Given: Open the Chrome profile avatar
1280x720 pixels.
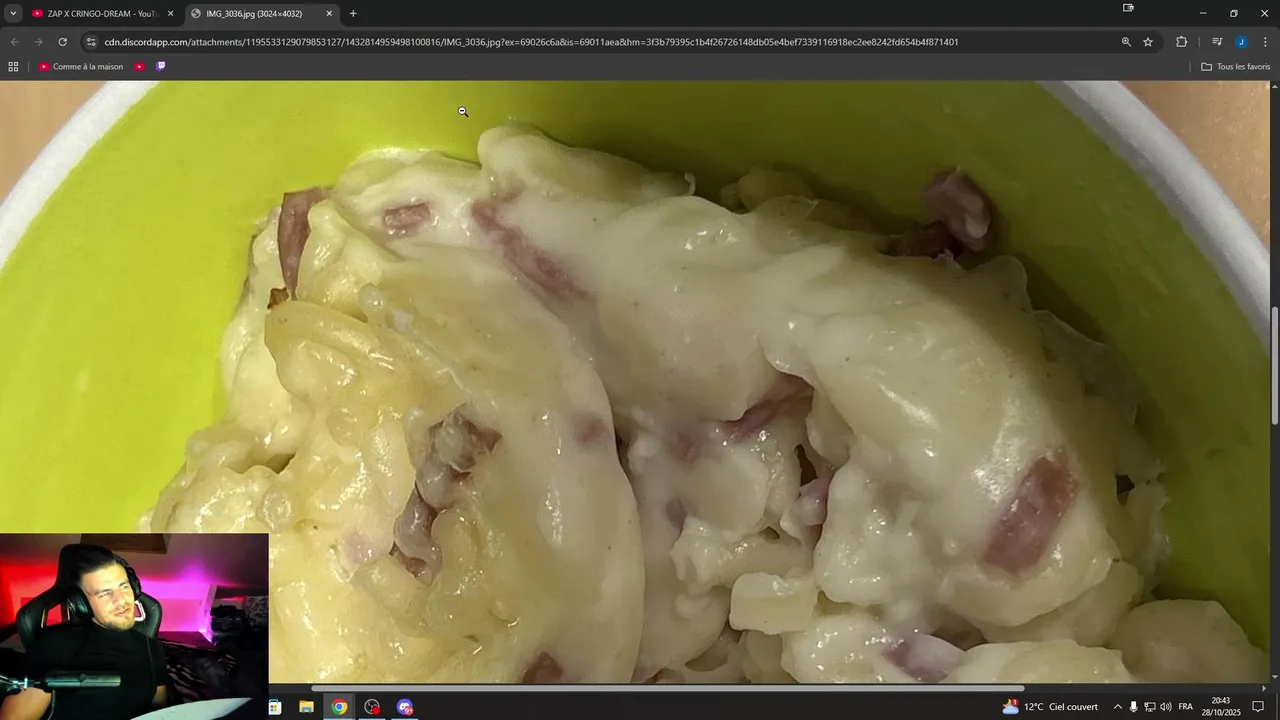Looking at the screenshot, I should point(1241,42).
